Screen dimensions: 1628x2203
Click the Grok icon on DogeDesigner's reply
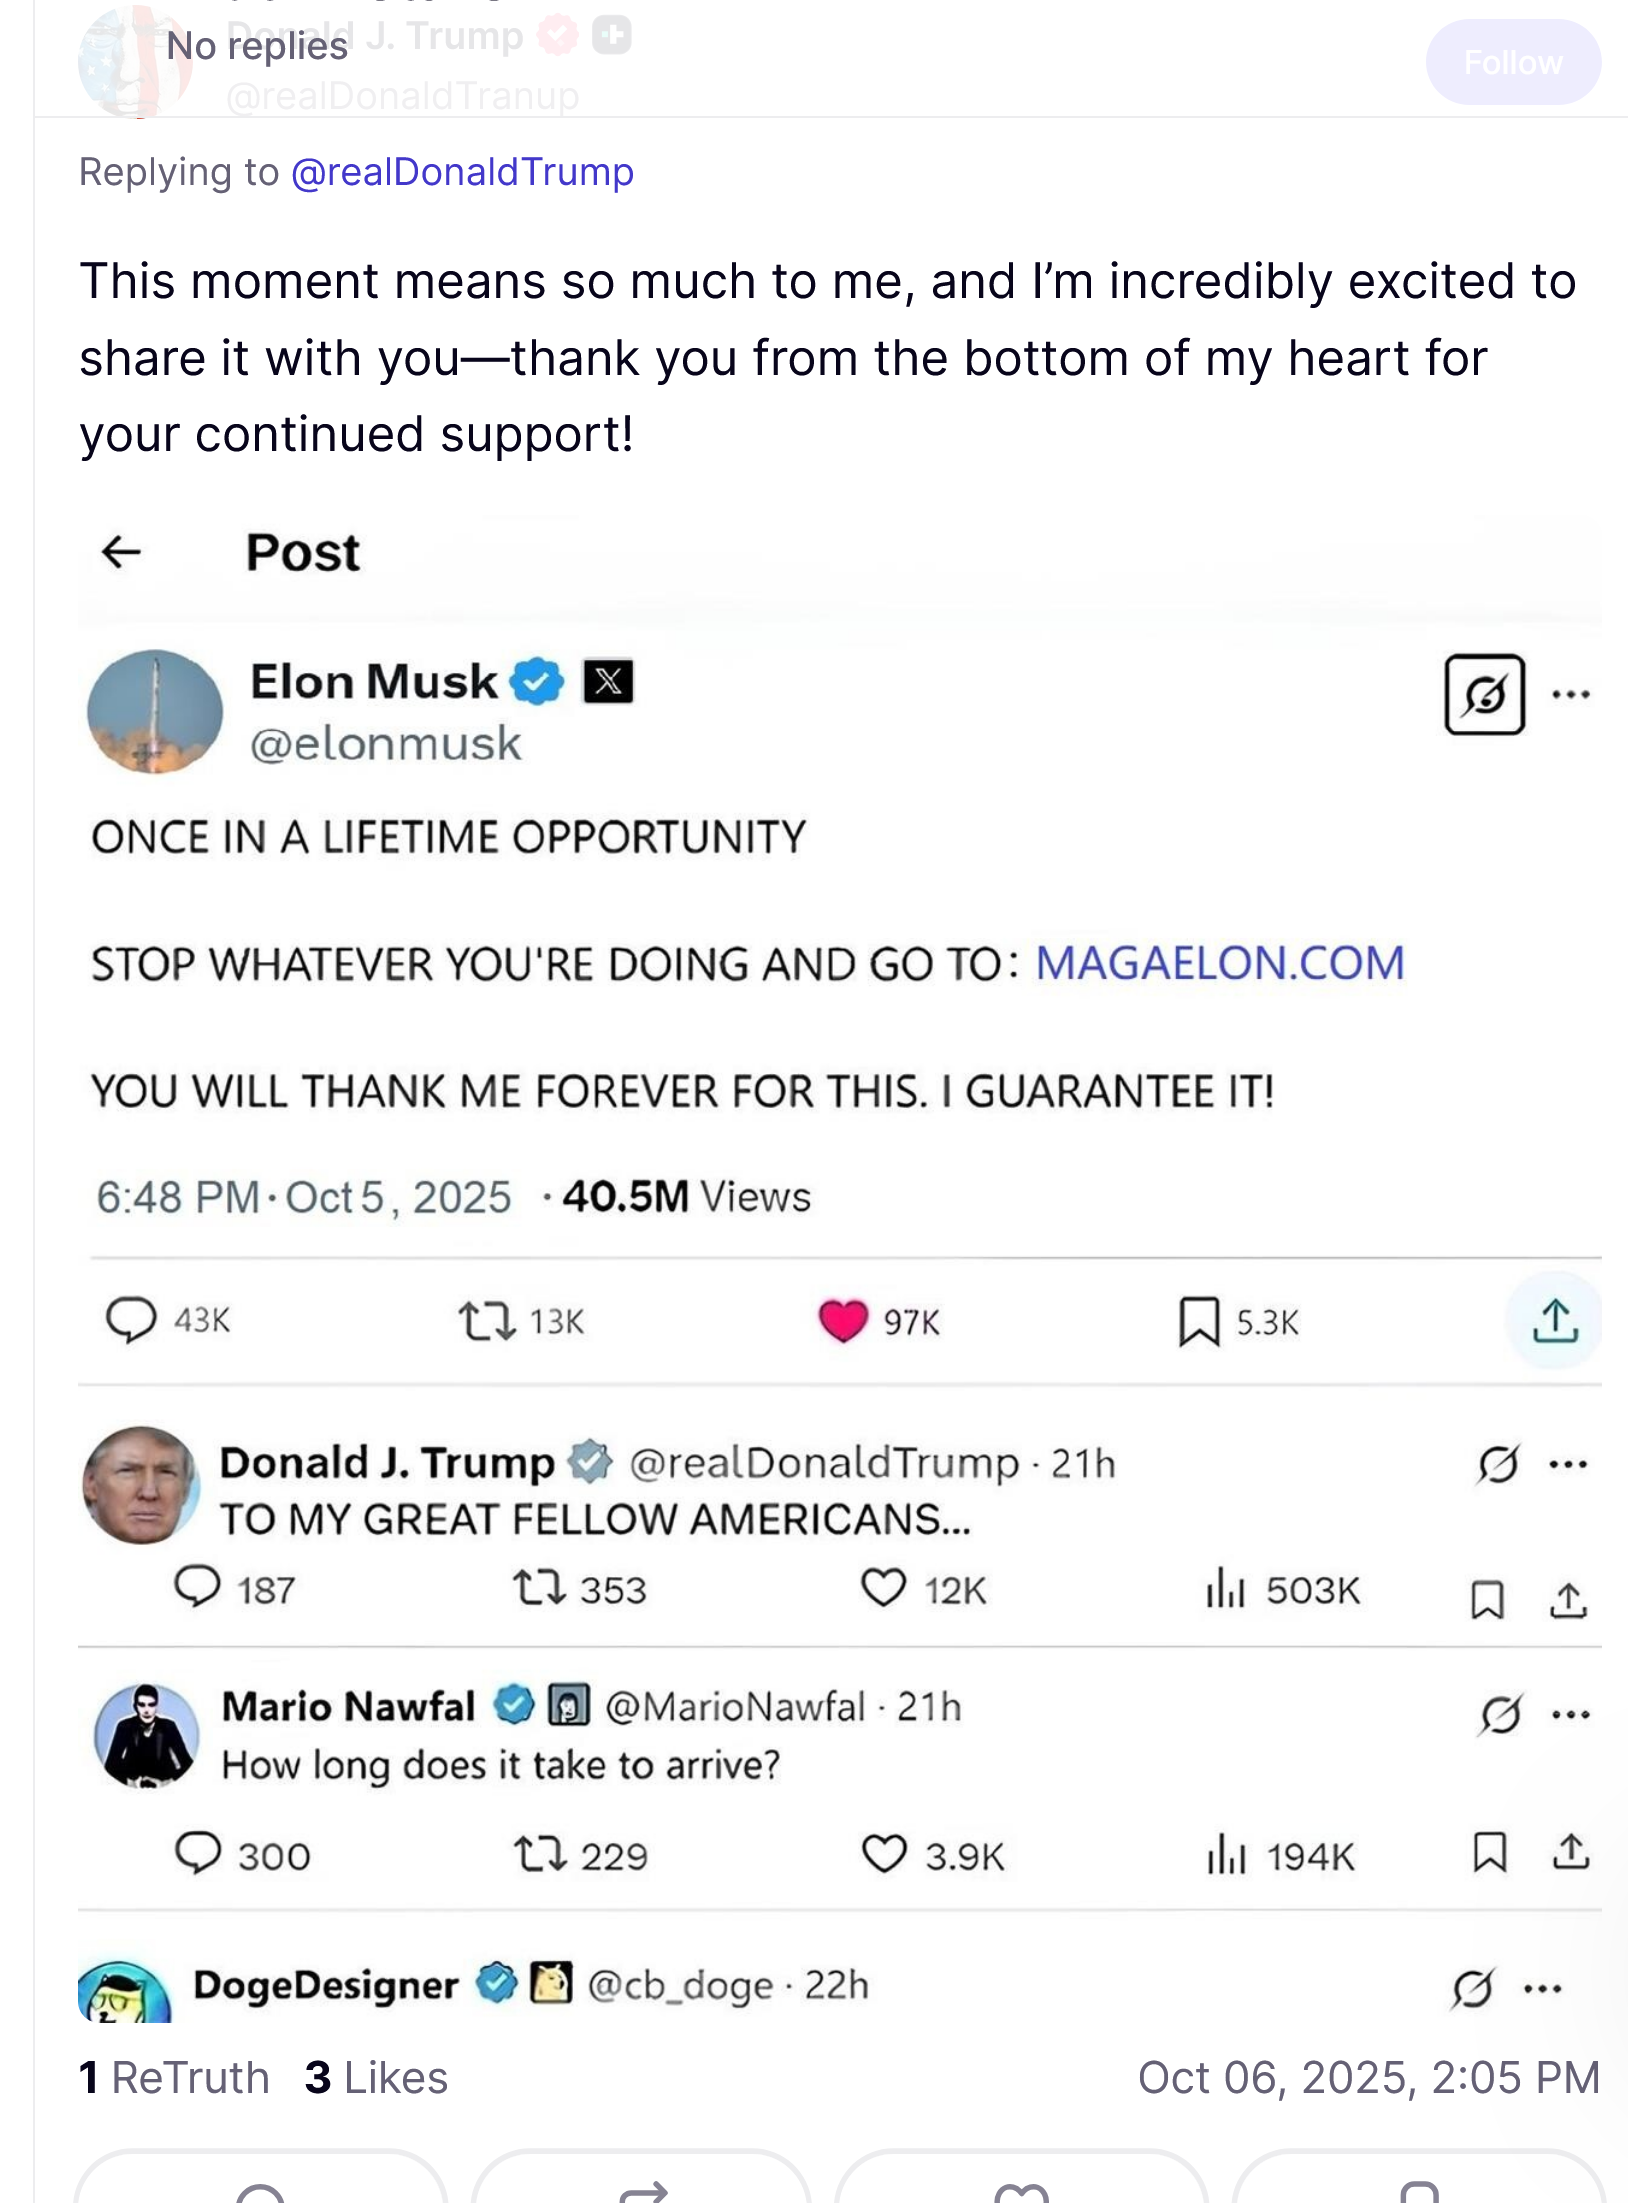pos(1473,1987)
